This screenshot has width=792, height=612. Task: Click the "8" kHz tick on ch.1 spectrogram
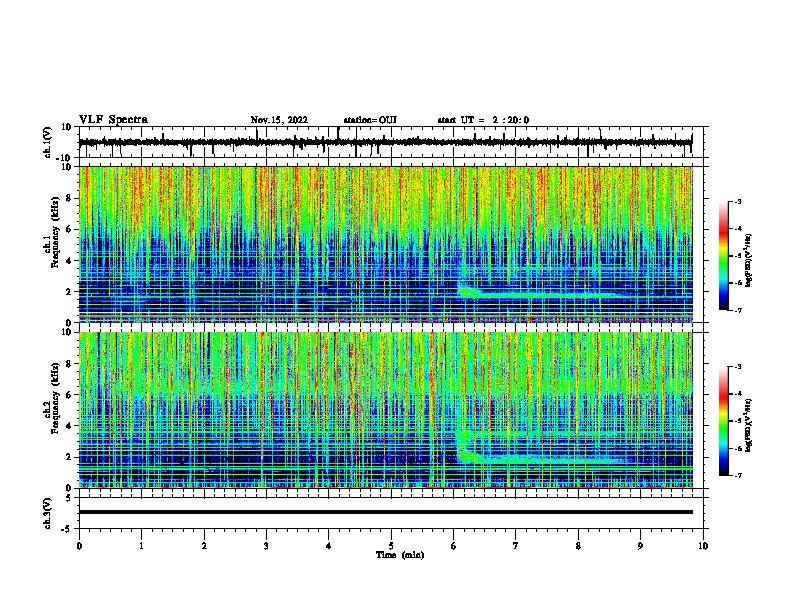point(69,198)
